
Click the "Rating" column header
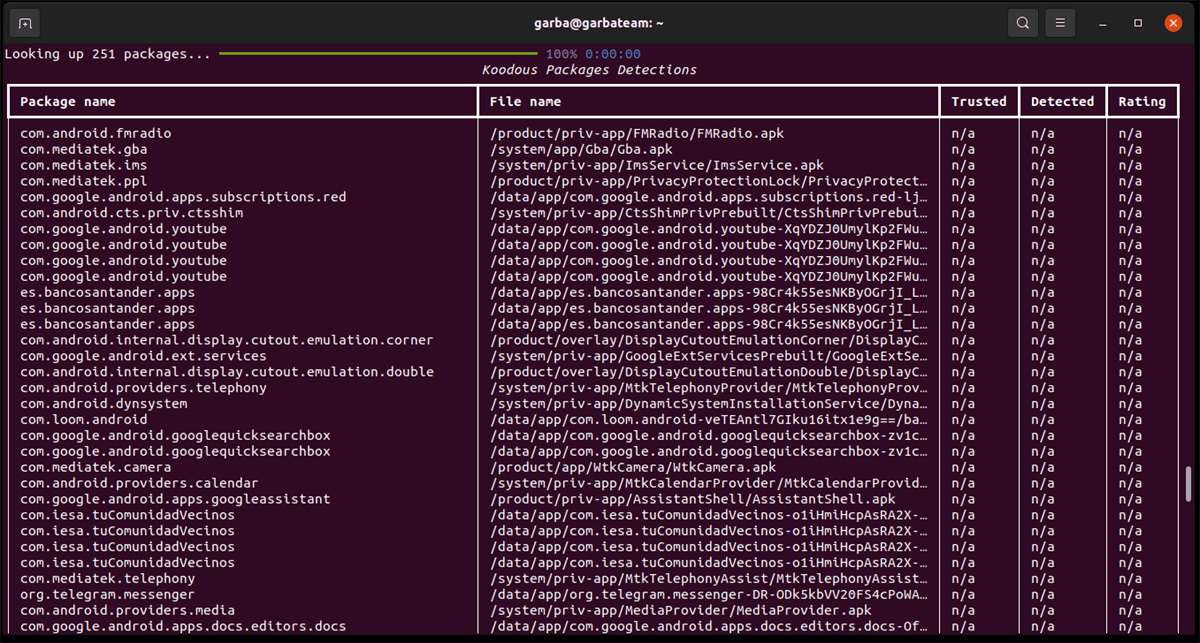[1142, 101]
